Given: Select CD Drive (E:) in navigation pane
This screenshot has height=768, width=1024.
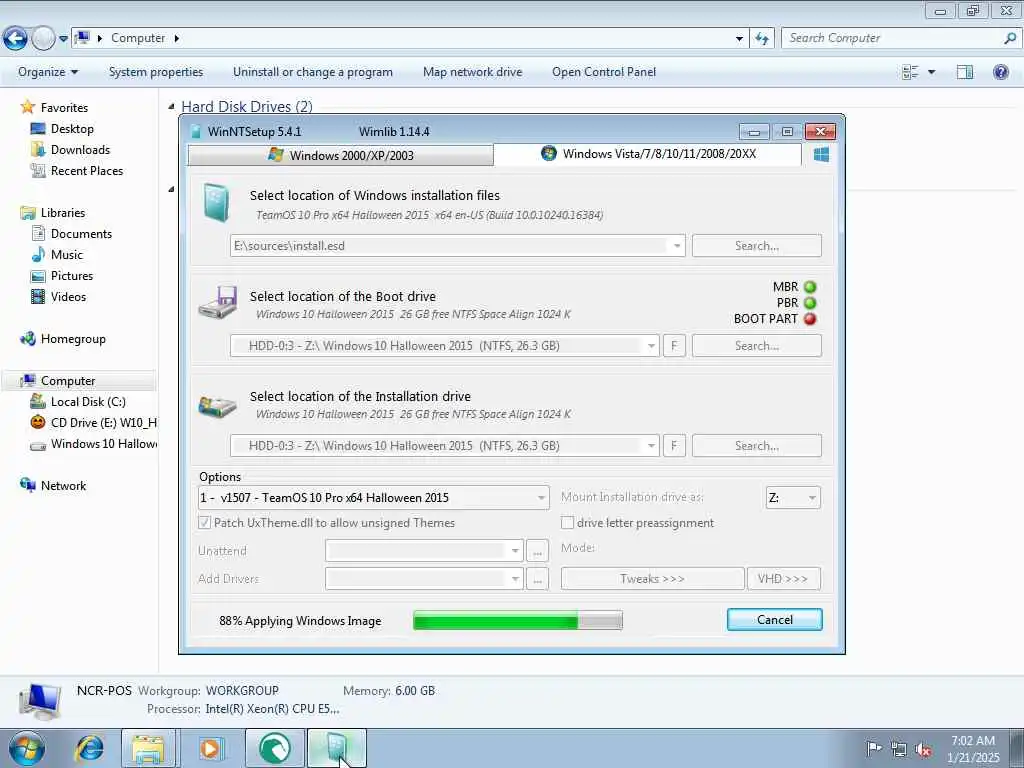Looking at the screenshot, I should point(93,423).
